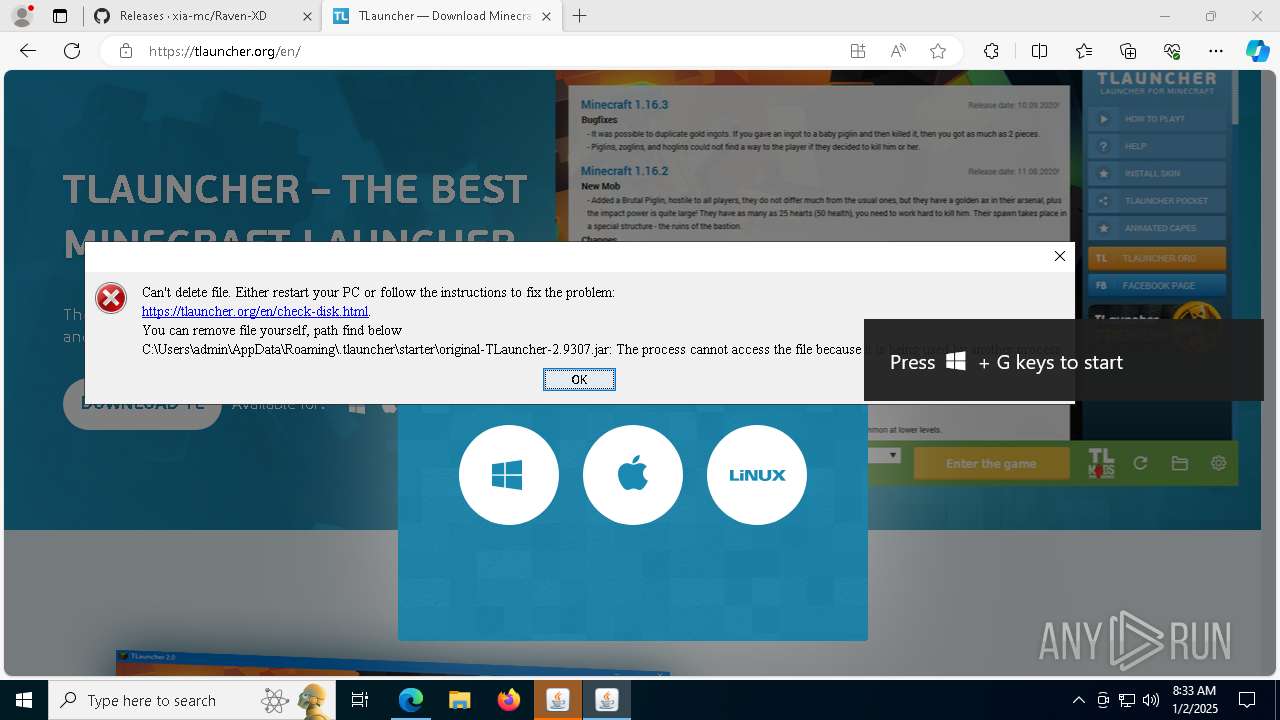The width and height of the screenshot is (1280, 720).
Task: Click the launcher settings gear icon
Action: click(x=1218, y=463)
